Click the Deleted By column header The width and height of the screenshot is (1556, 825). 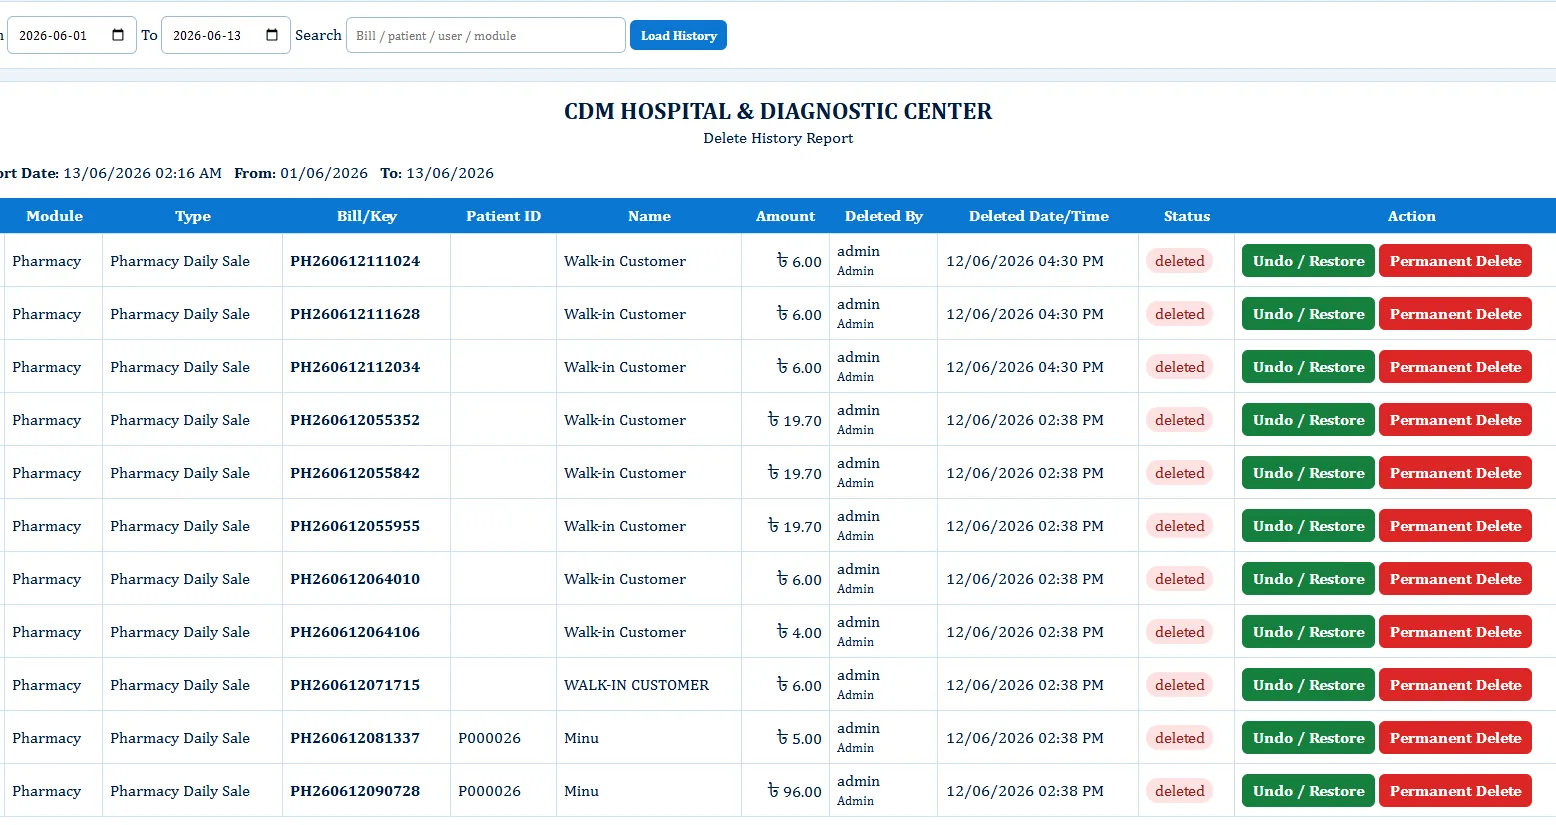[x=883, y=216]
